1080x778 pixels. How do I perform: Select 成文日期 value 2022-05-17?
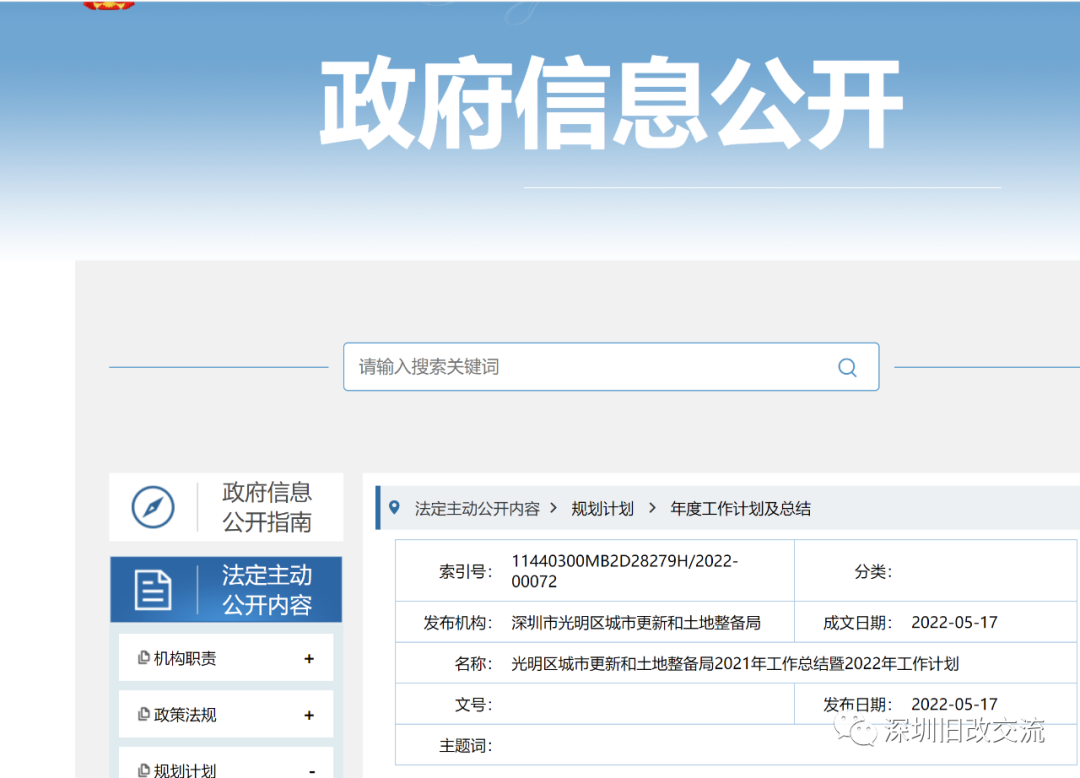pos(954,622)
